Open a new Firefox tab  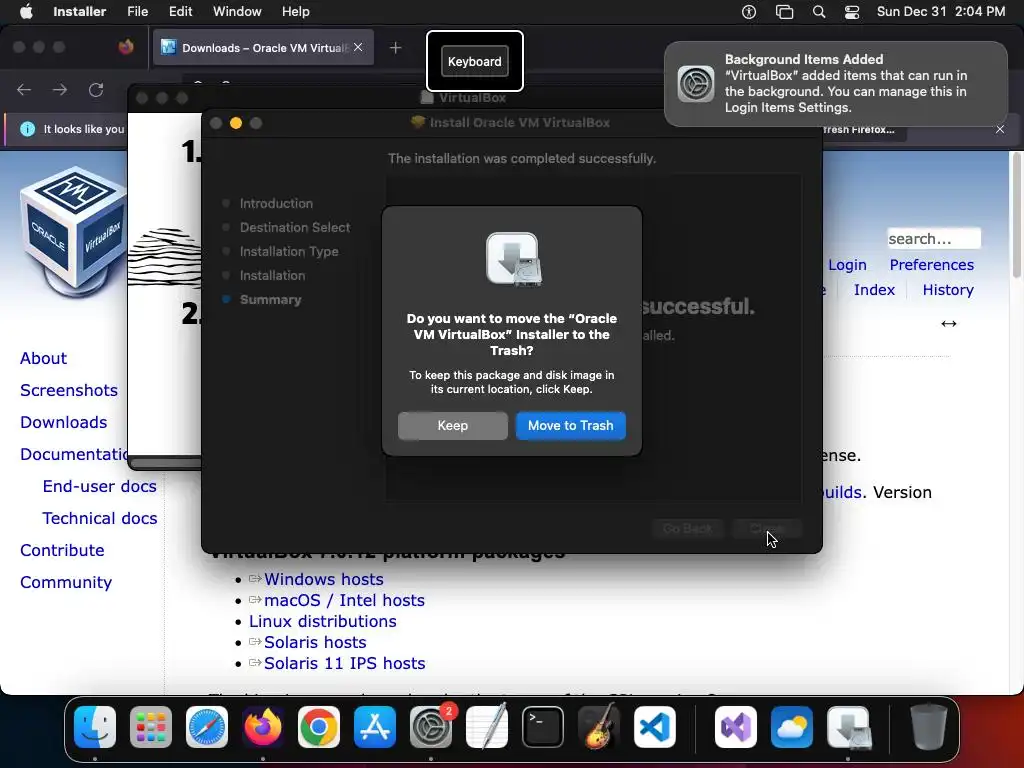(x=395, y=48)
